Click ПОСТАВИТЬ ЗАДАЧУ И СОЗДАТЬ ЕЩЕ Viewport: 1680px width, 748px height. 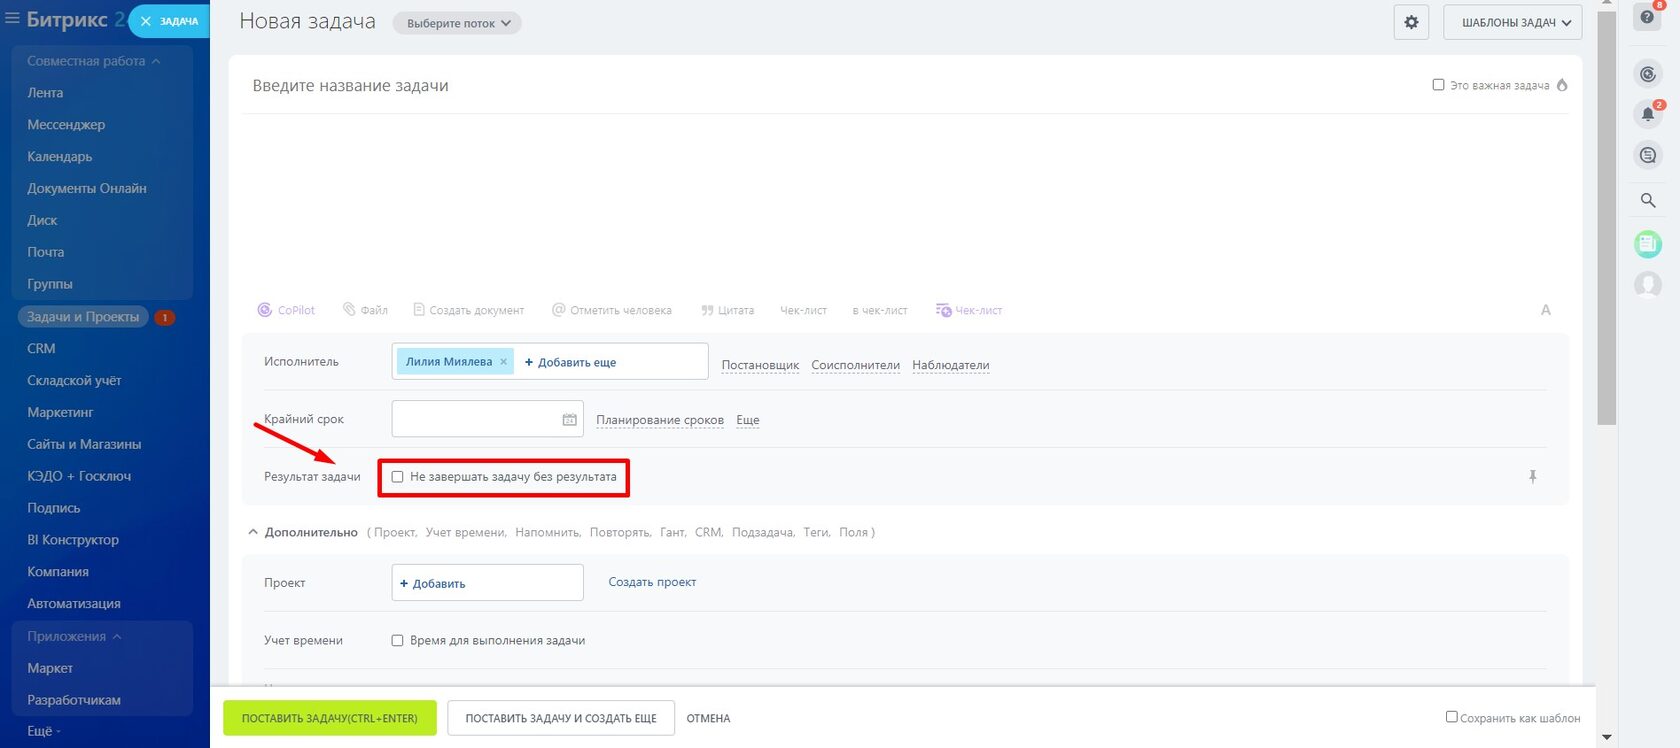click(x=561, y=718)
